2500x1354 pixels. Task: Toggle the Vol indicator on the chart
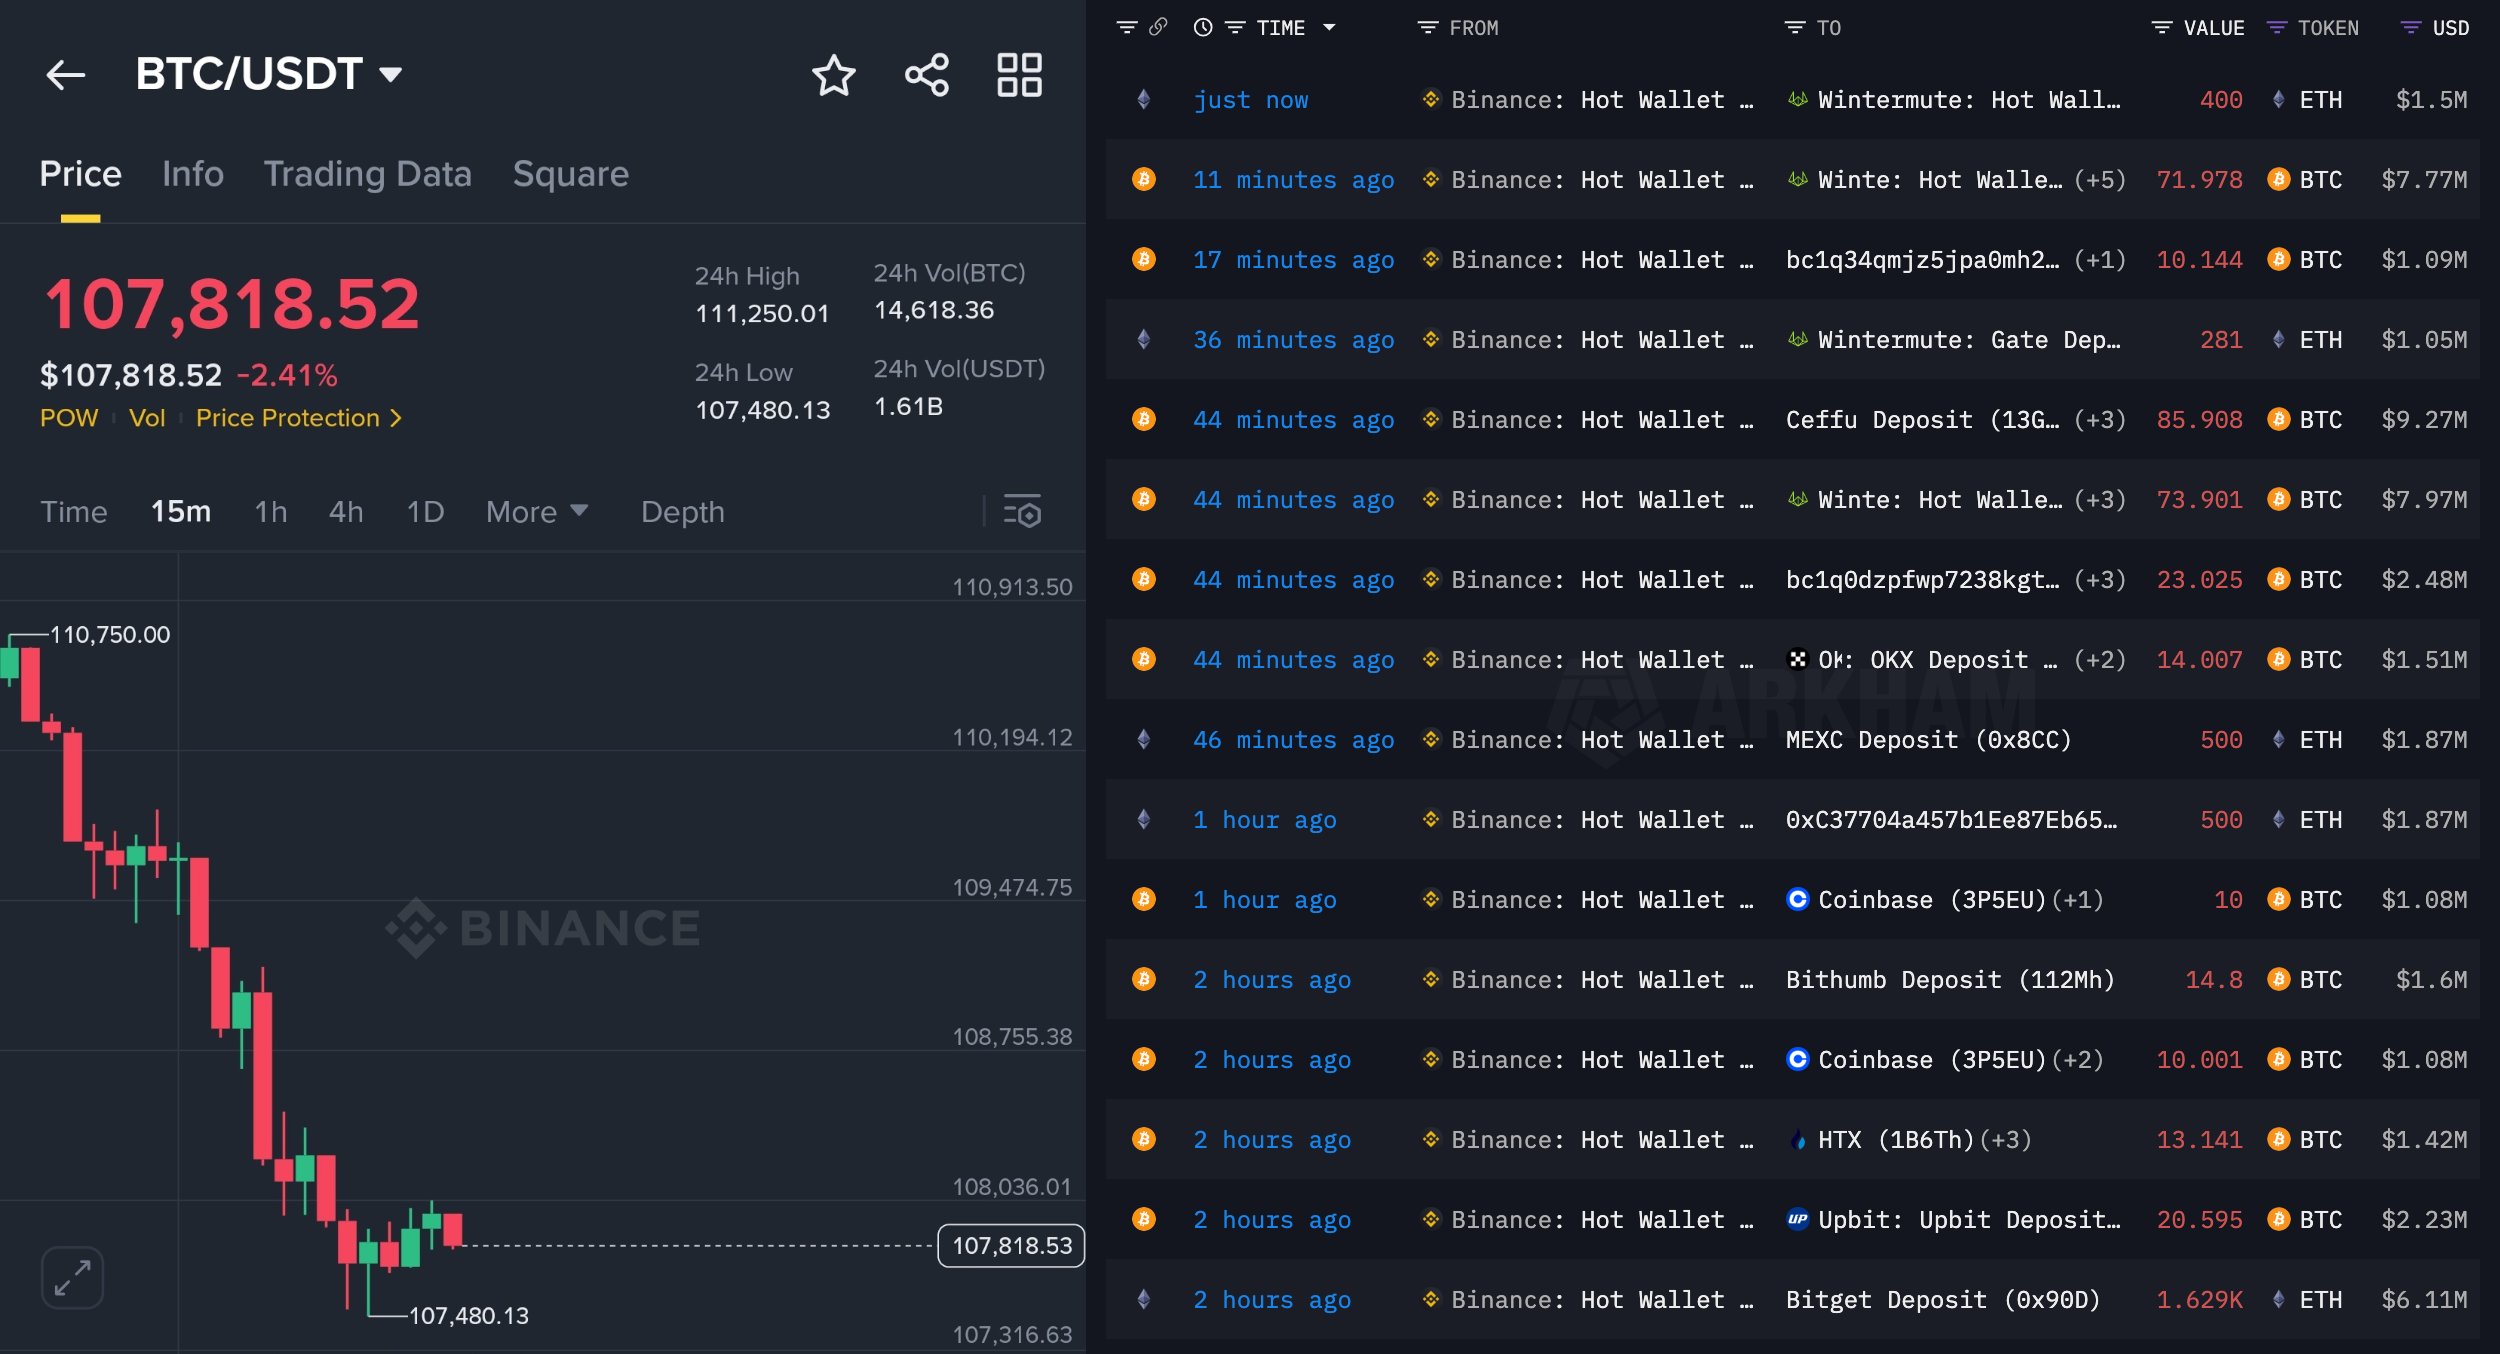tap(148, 418)
